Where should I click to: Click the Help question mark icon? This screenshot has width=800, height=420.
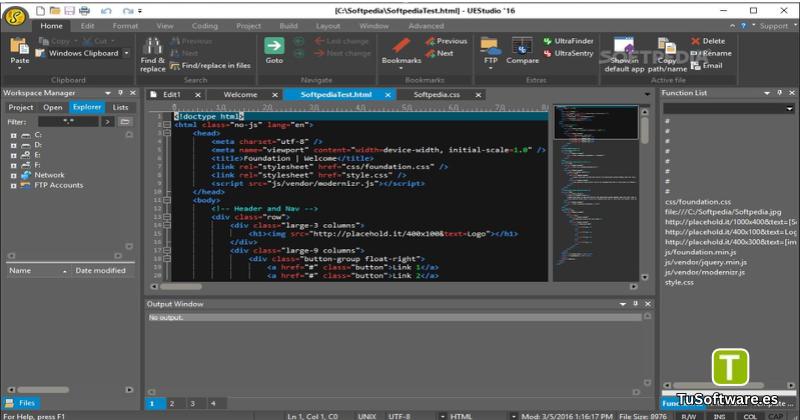pos(743,26)
